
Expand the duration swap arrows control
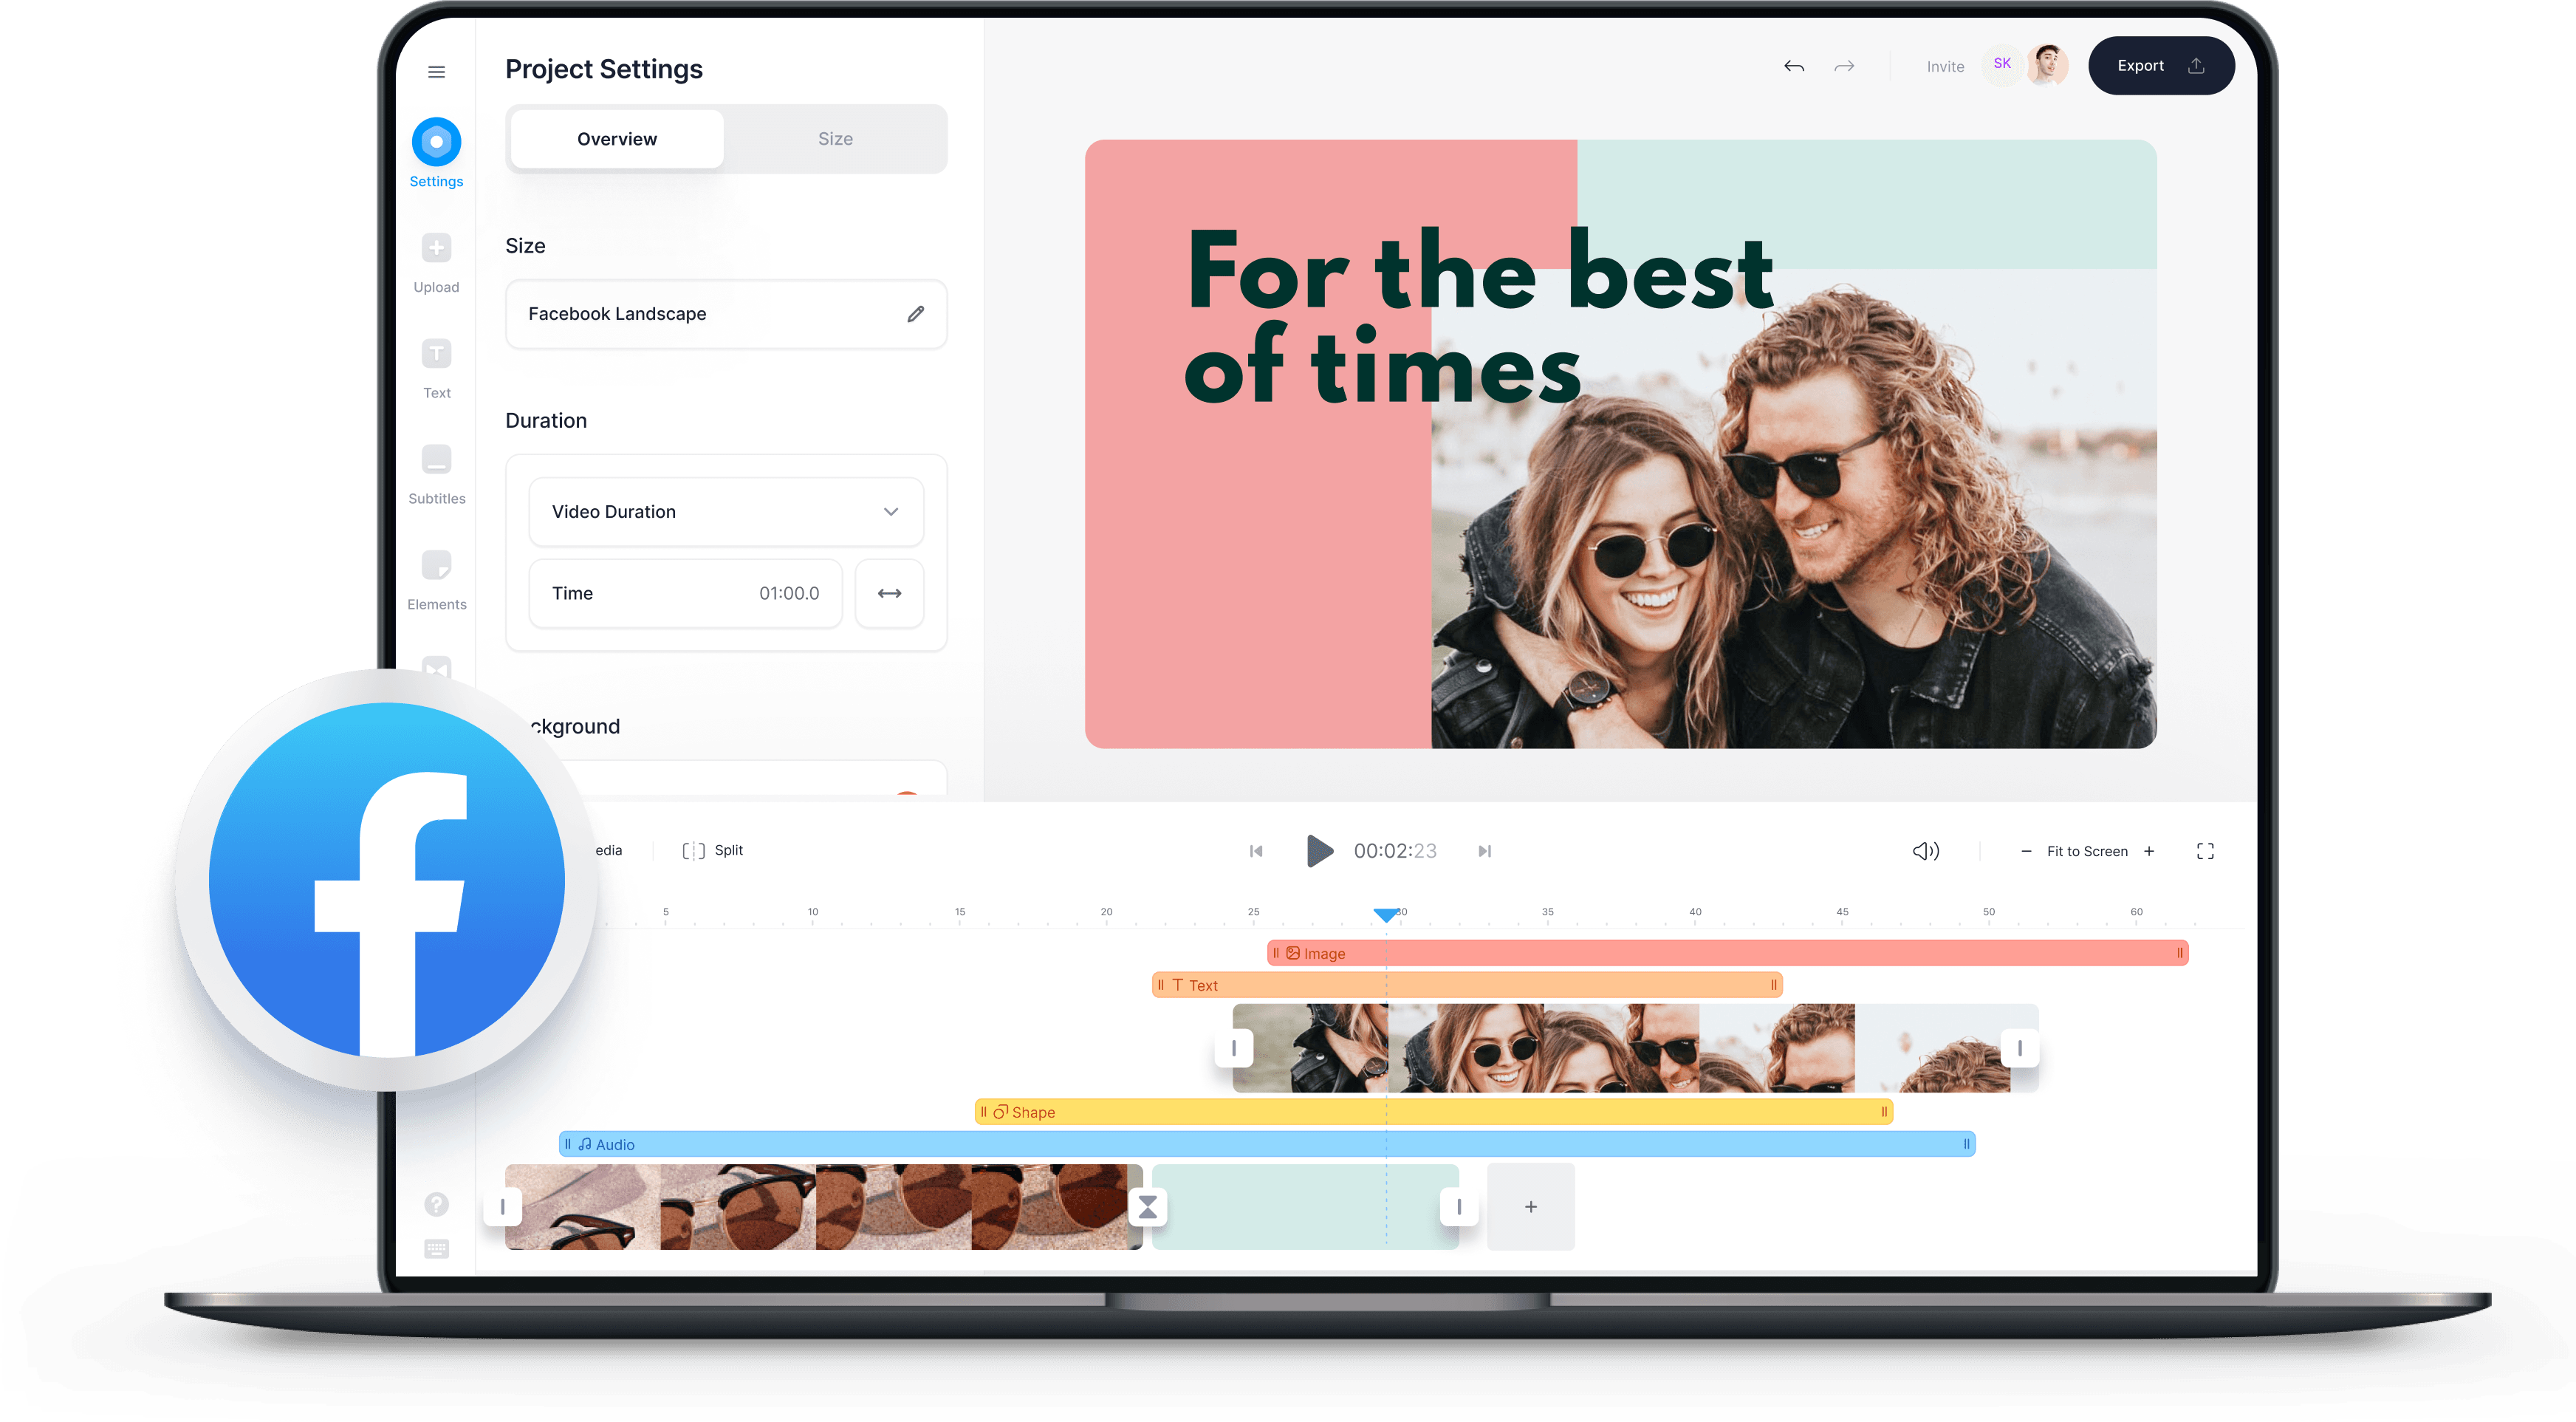click(889, 593)
